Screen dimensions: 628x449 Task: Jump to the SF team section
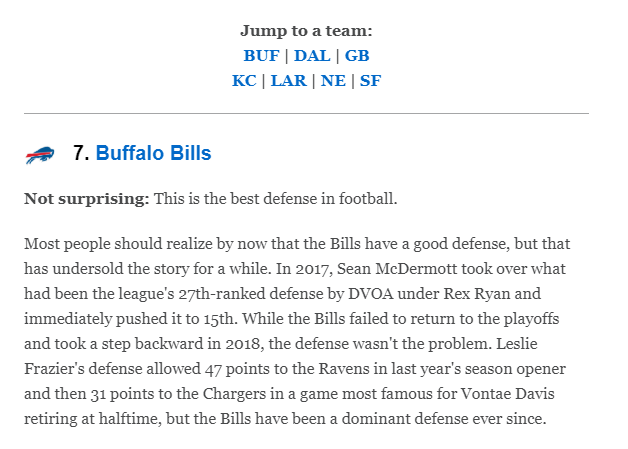pos(370,81)
